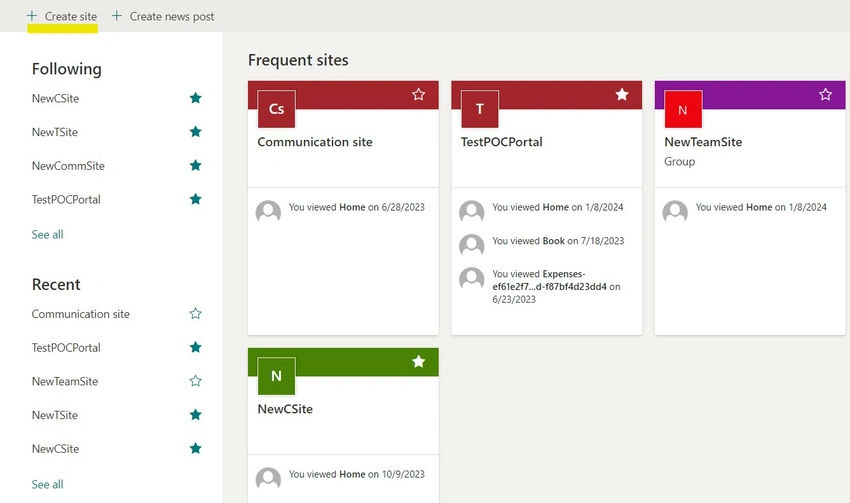Click Create news post
This screenshot has height=503, width=850.
pyautogui.click(x=163, y=16)
